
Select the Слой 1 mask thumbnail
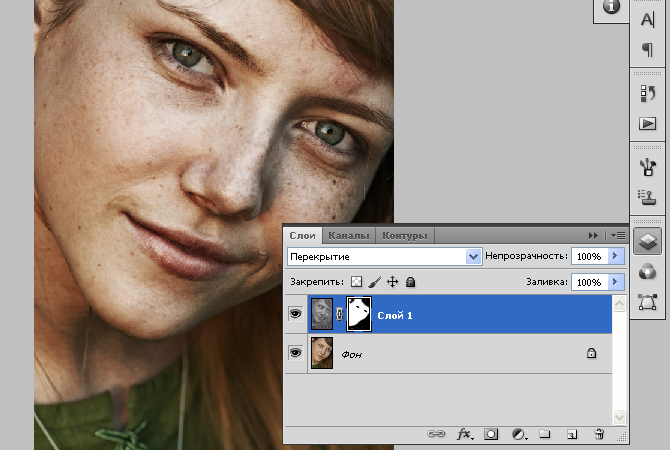tap(359, 314)
